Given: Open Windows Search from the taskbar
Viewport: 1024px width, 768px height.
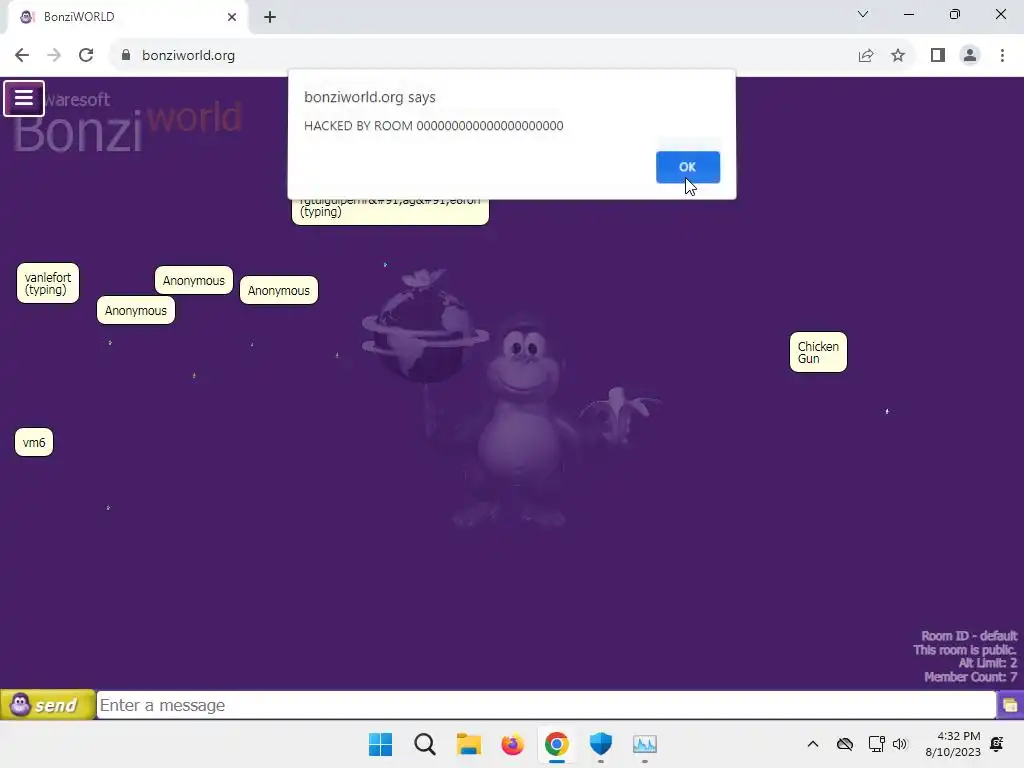Looking at the screenshot, I should [x=424, y=744].
